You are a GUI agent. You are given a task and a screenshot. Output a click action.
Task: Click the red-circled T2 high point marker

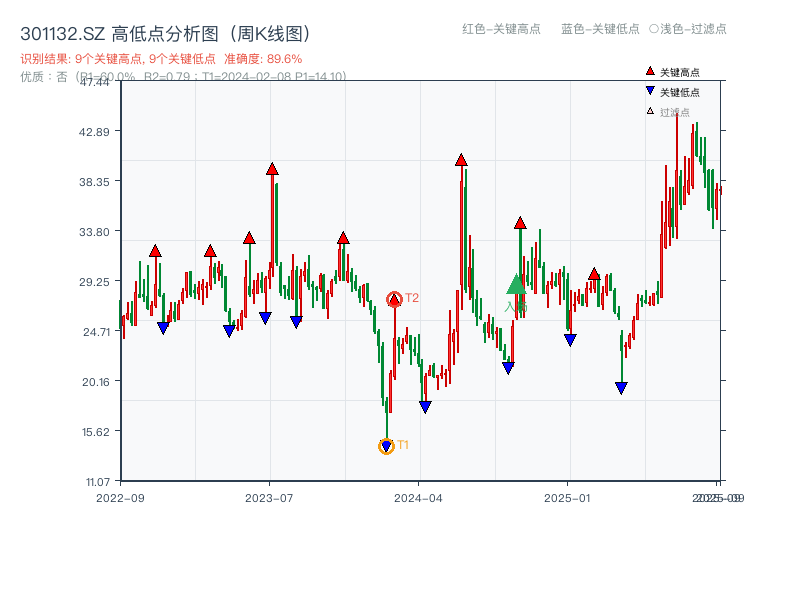tap(392, 297)
